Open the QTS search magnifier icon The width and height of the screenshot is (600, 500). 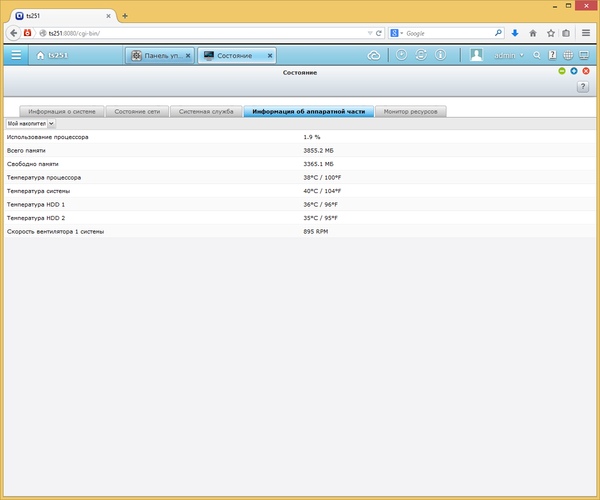point(536,55)
